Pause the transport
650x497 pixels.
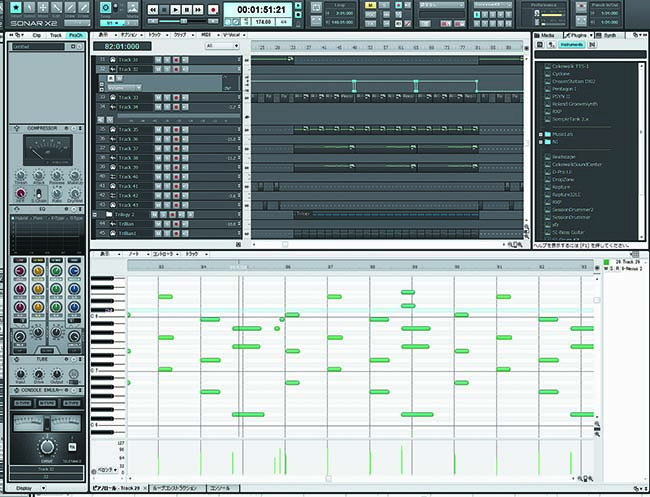(x=187, y=9)
